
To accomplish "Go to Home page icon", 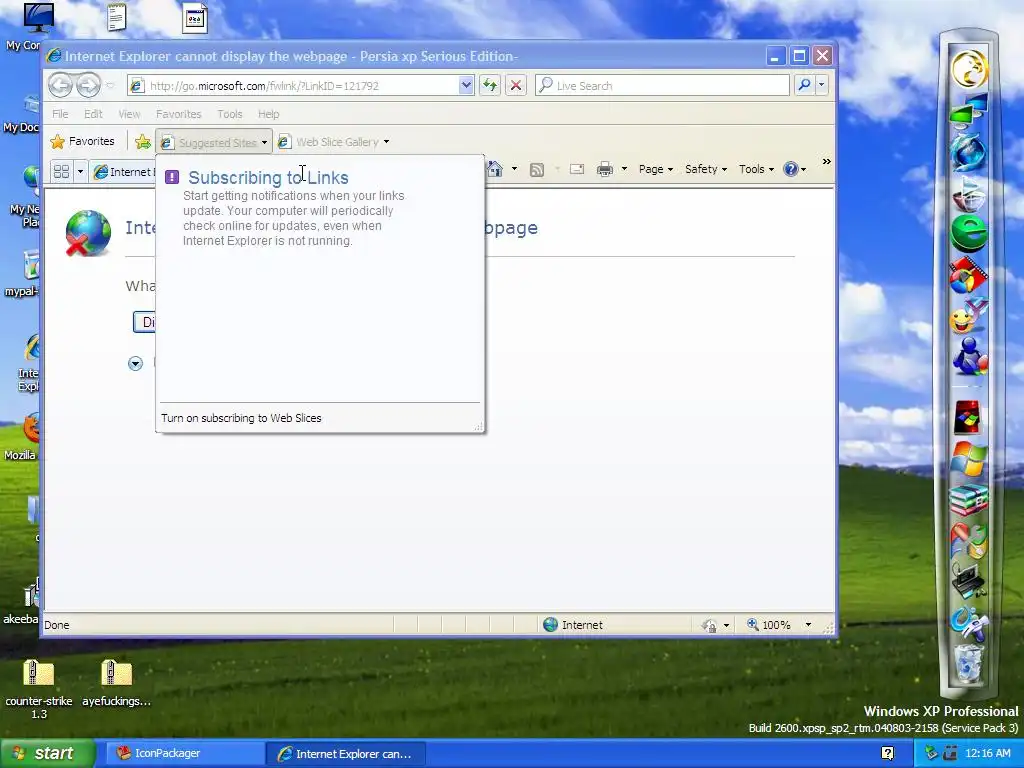I will (x=495, y=169).
